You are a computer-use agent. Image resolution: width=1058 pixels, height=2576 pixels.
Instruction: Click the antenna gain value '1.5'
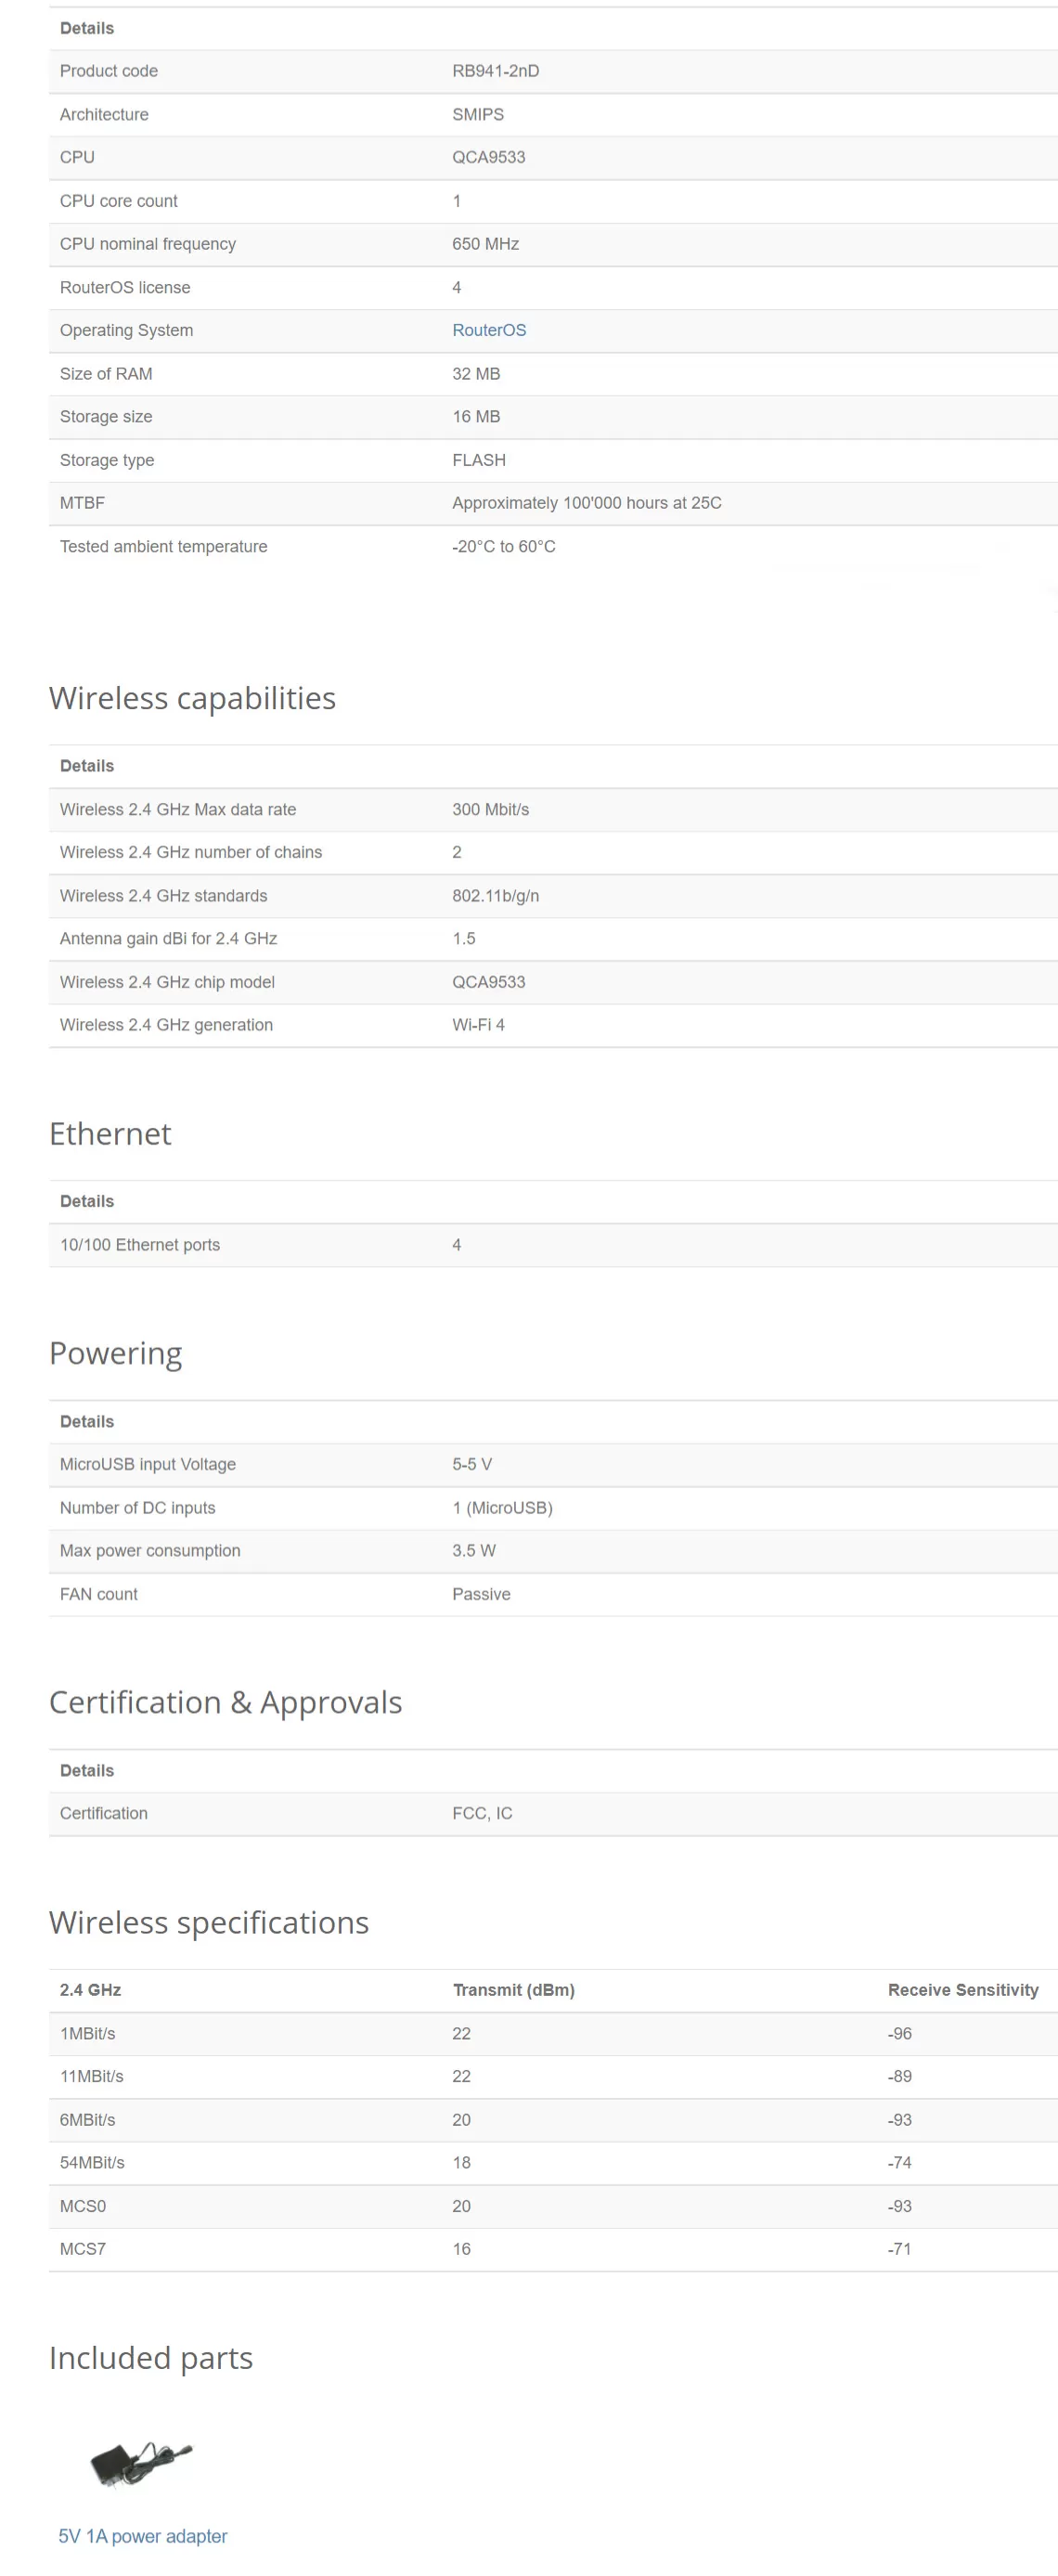pyautogui.click(x=464, y=938)
